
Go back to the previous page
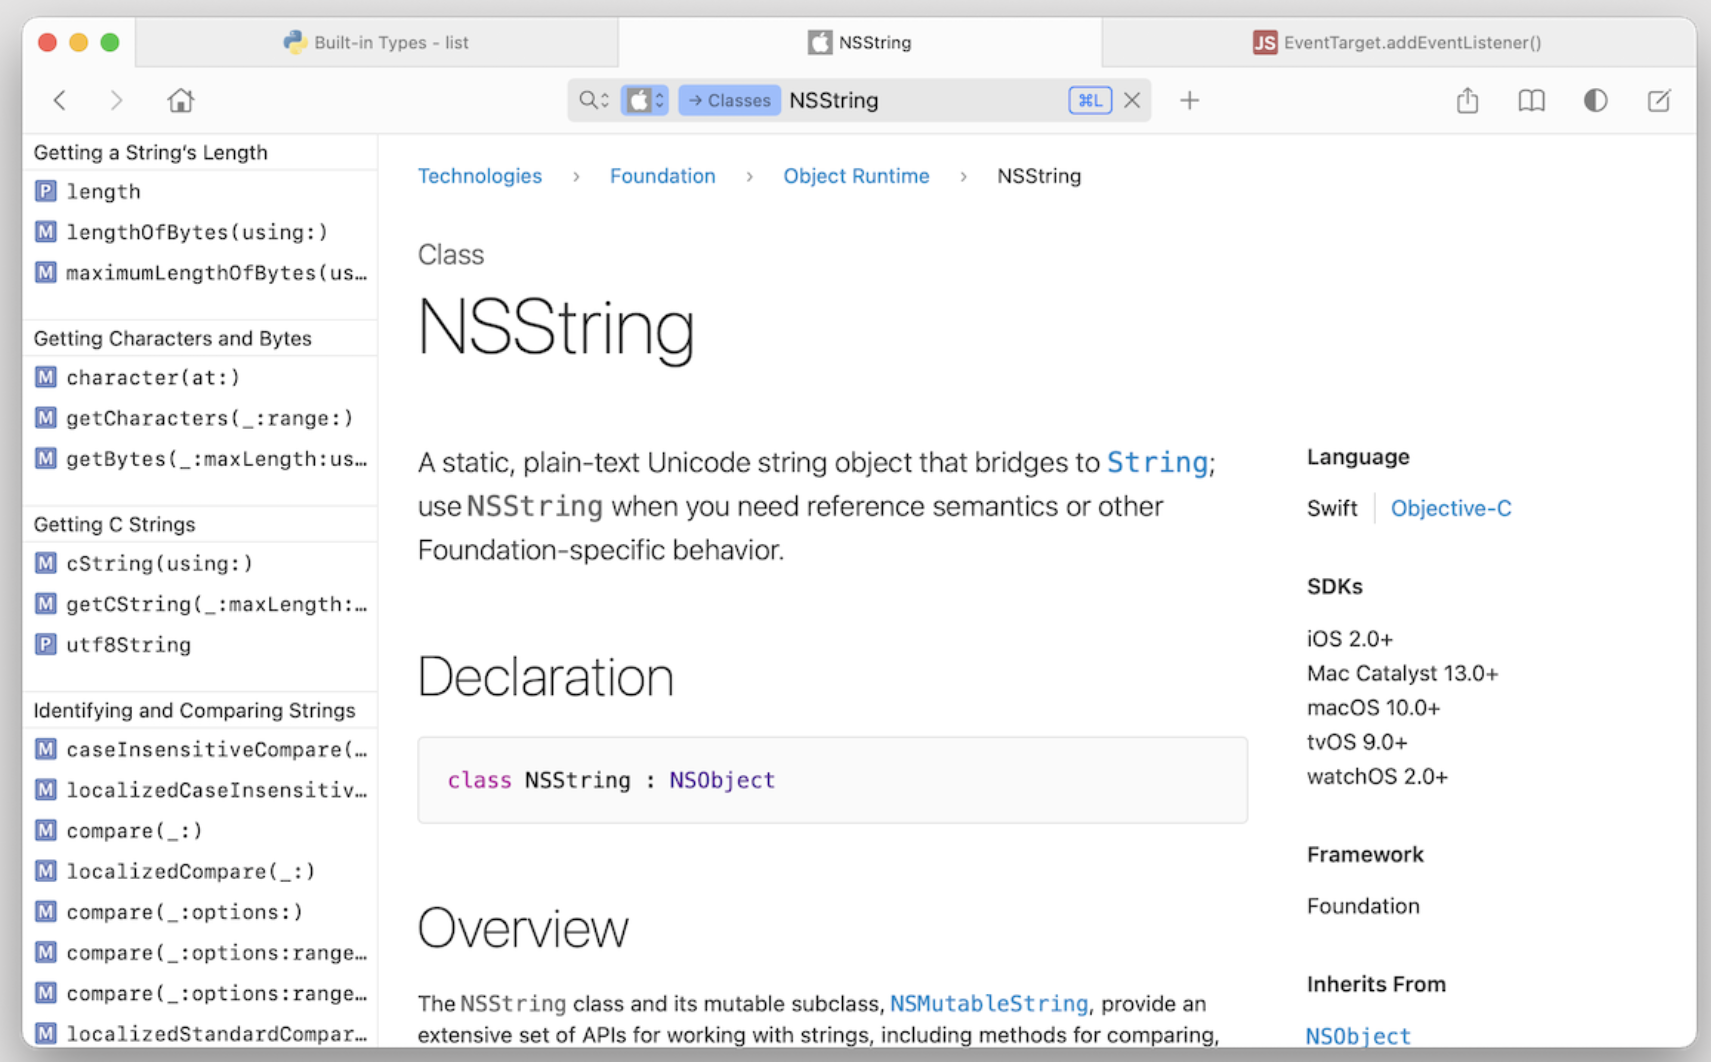pos(60,100)
